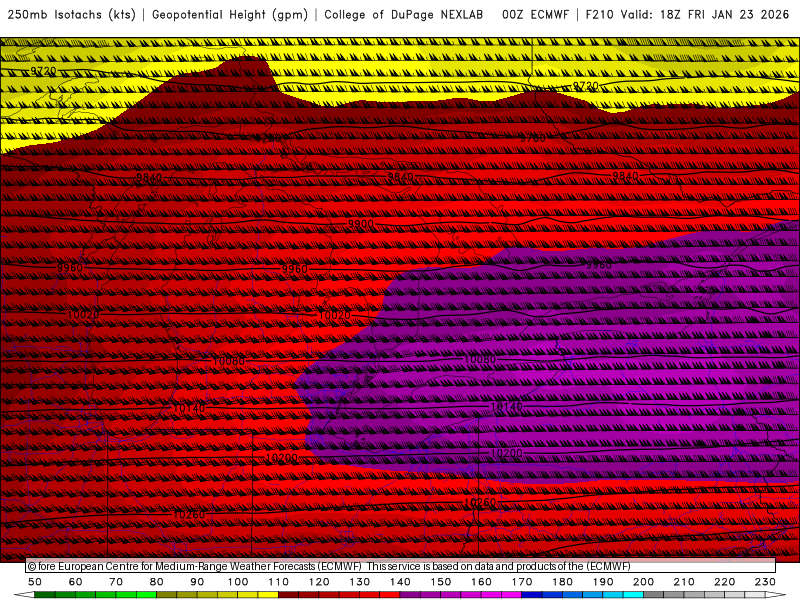Click the 170 value on the color scale

(521, 582)
